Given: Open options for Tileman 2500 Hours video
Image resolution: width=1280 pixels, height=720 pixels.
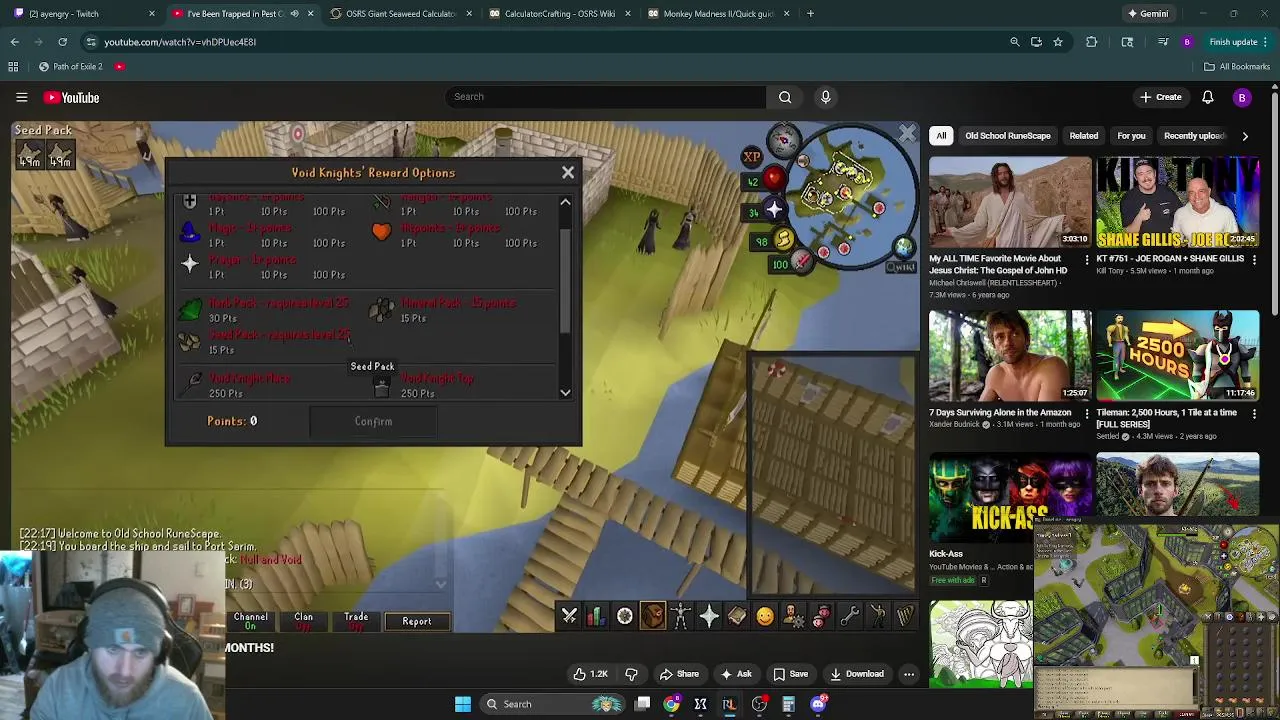Looking at the screenshot, I should (1255, 414).
